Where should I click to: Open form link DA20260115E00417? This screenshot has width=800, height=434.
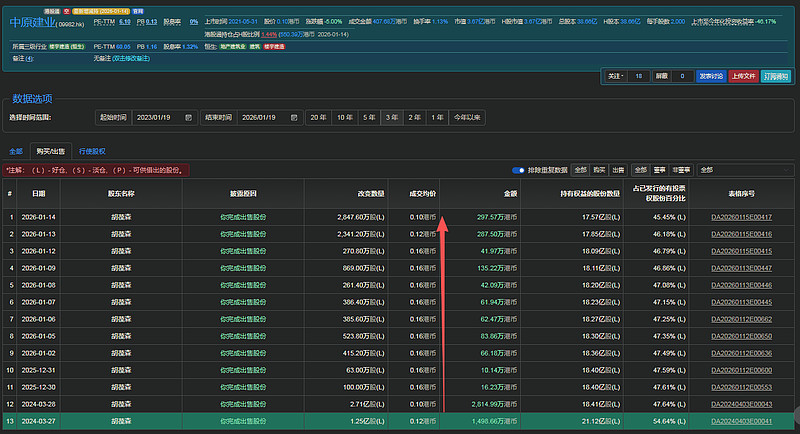pyautogui.click(x=741, y=216)
